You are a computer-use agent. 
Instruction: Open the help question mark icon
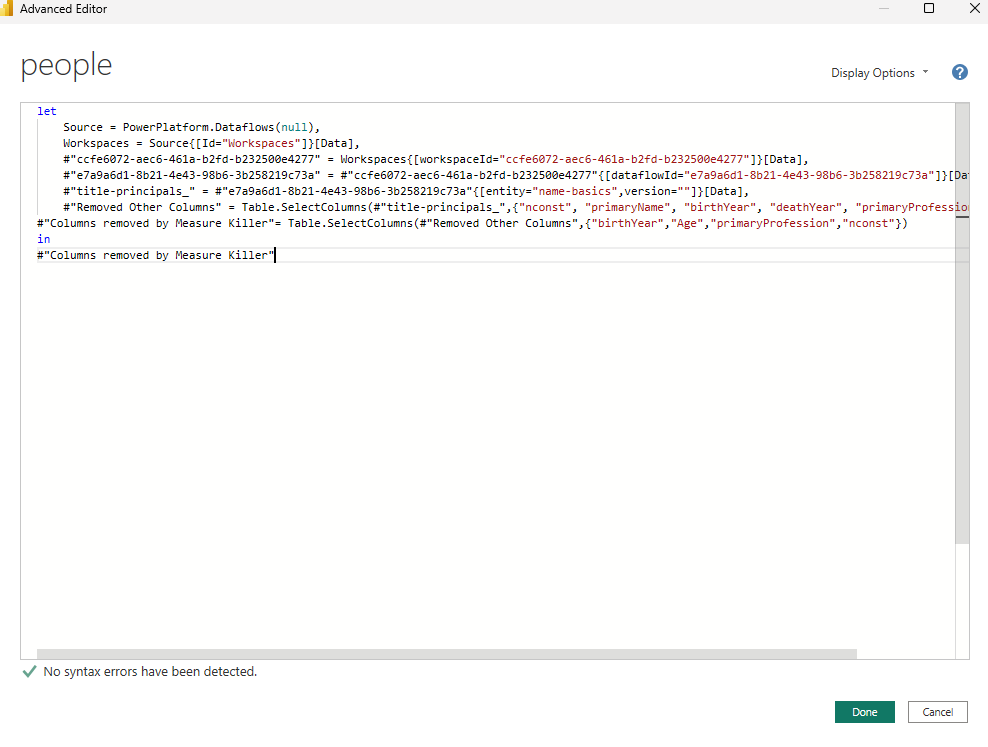tap(959, 72)
